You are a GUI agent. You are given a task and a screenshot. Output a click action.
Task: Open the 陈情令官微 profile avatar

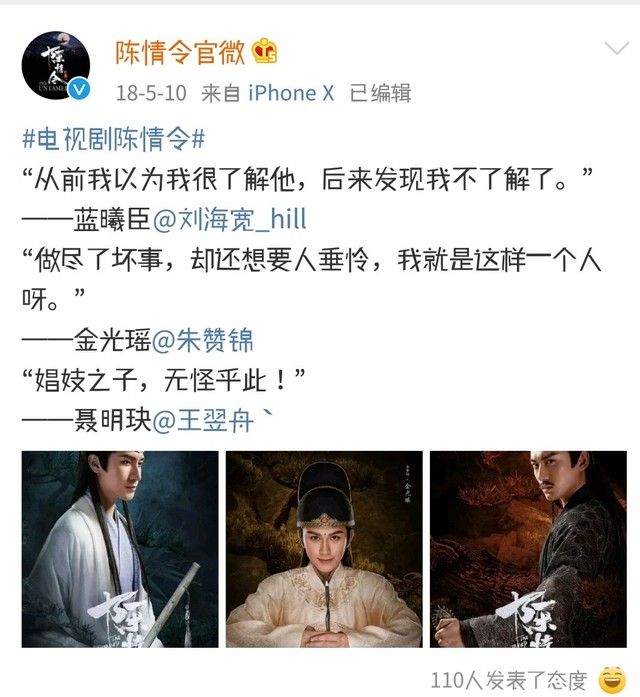[56, 65]
